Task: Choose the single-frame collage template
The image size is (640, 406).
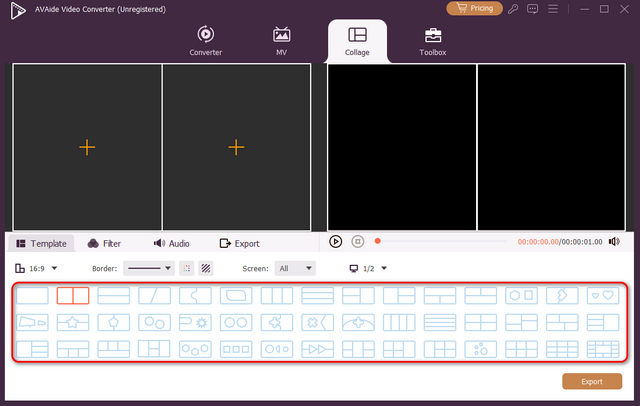Action: (x=33, y=295)
